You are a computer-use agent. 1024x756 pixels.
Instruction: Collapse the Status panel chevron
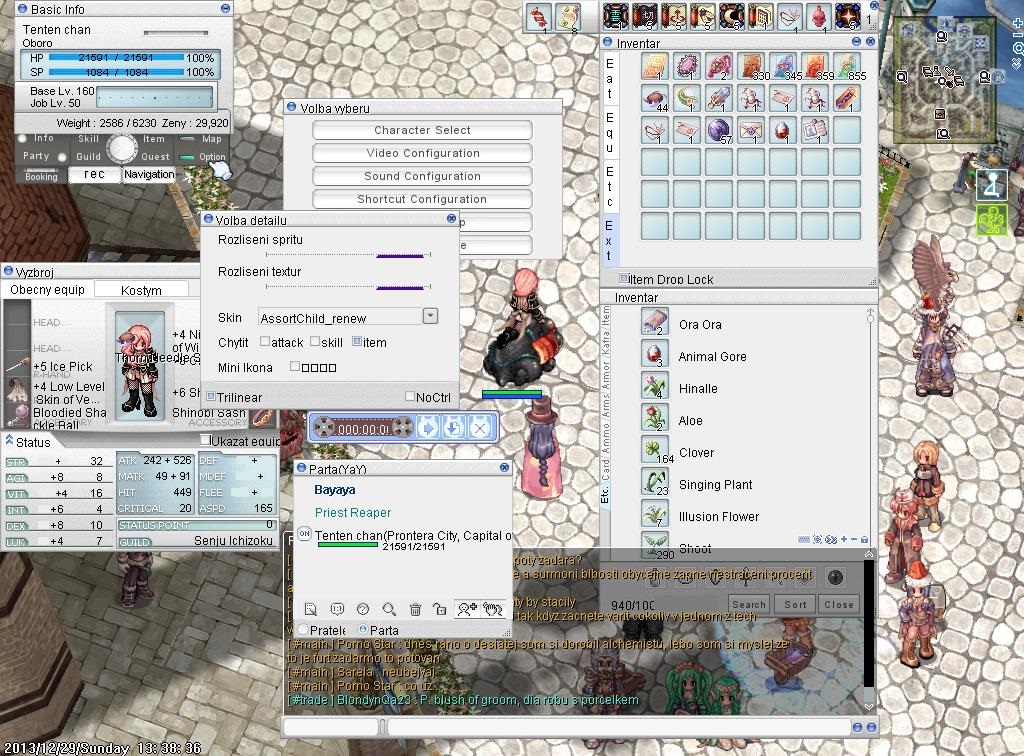tap(8, 441)
